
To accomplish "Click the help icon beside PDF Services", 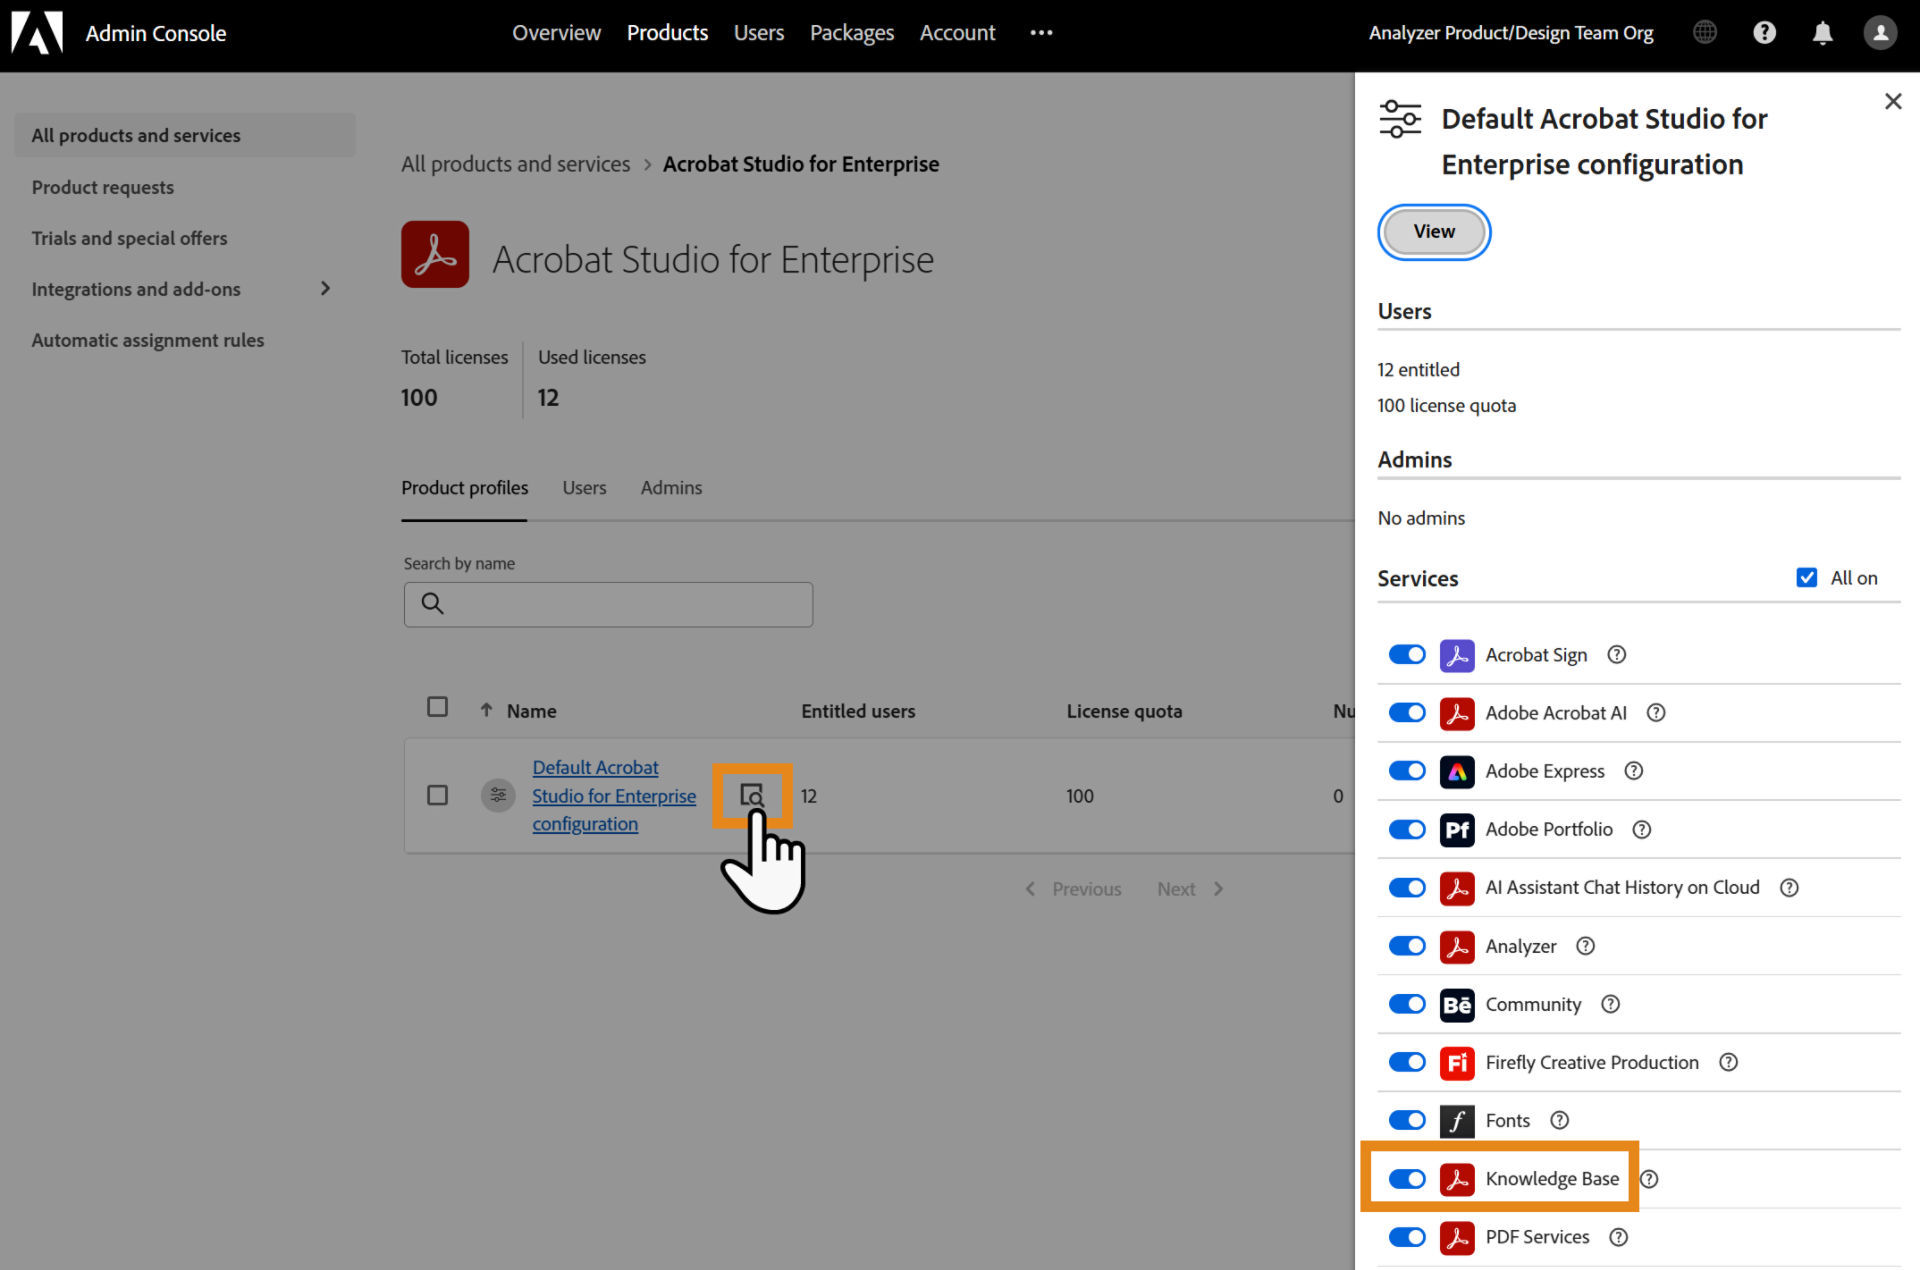I will (1618, 1237).
